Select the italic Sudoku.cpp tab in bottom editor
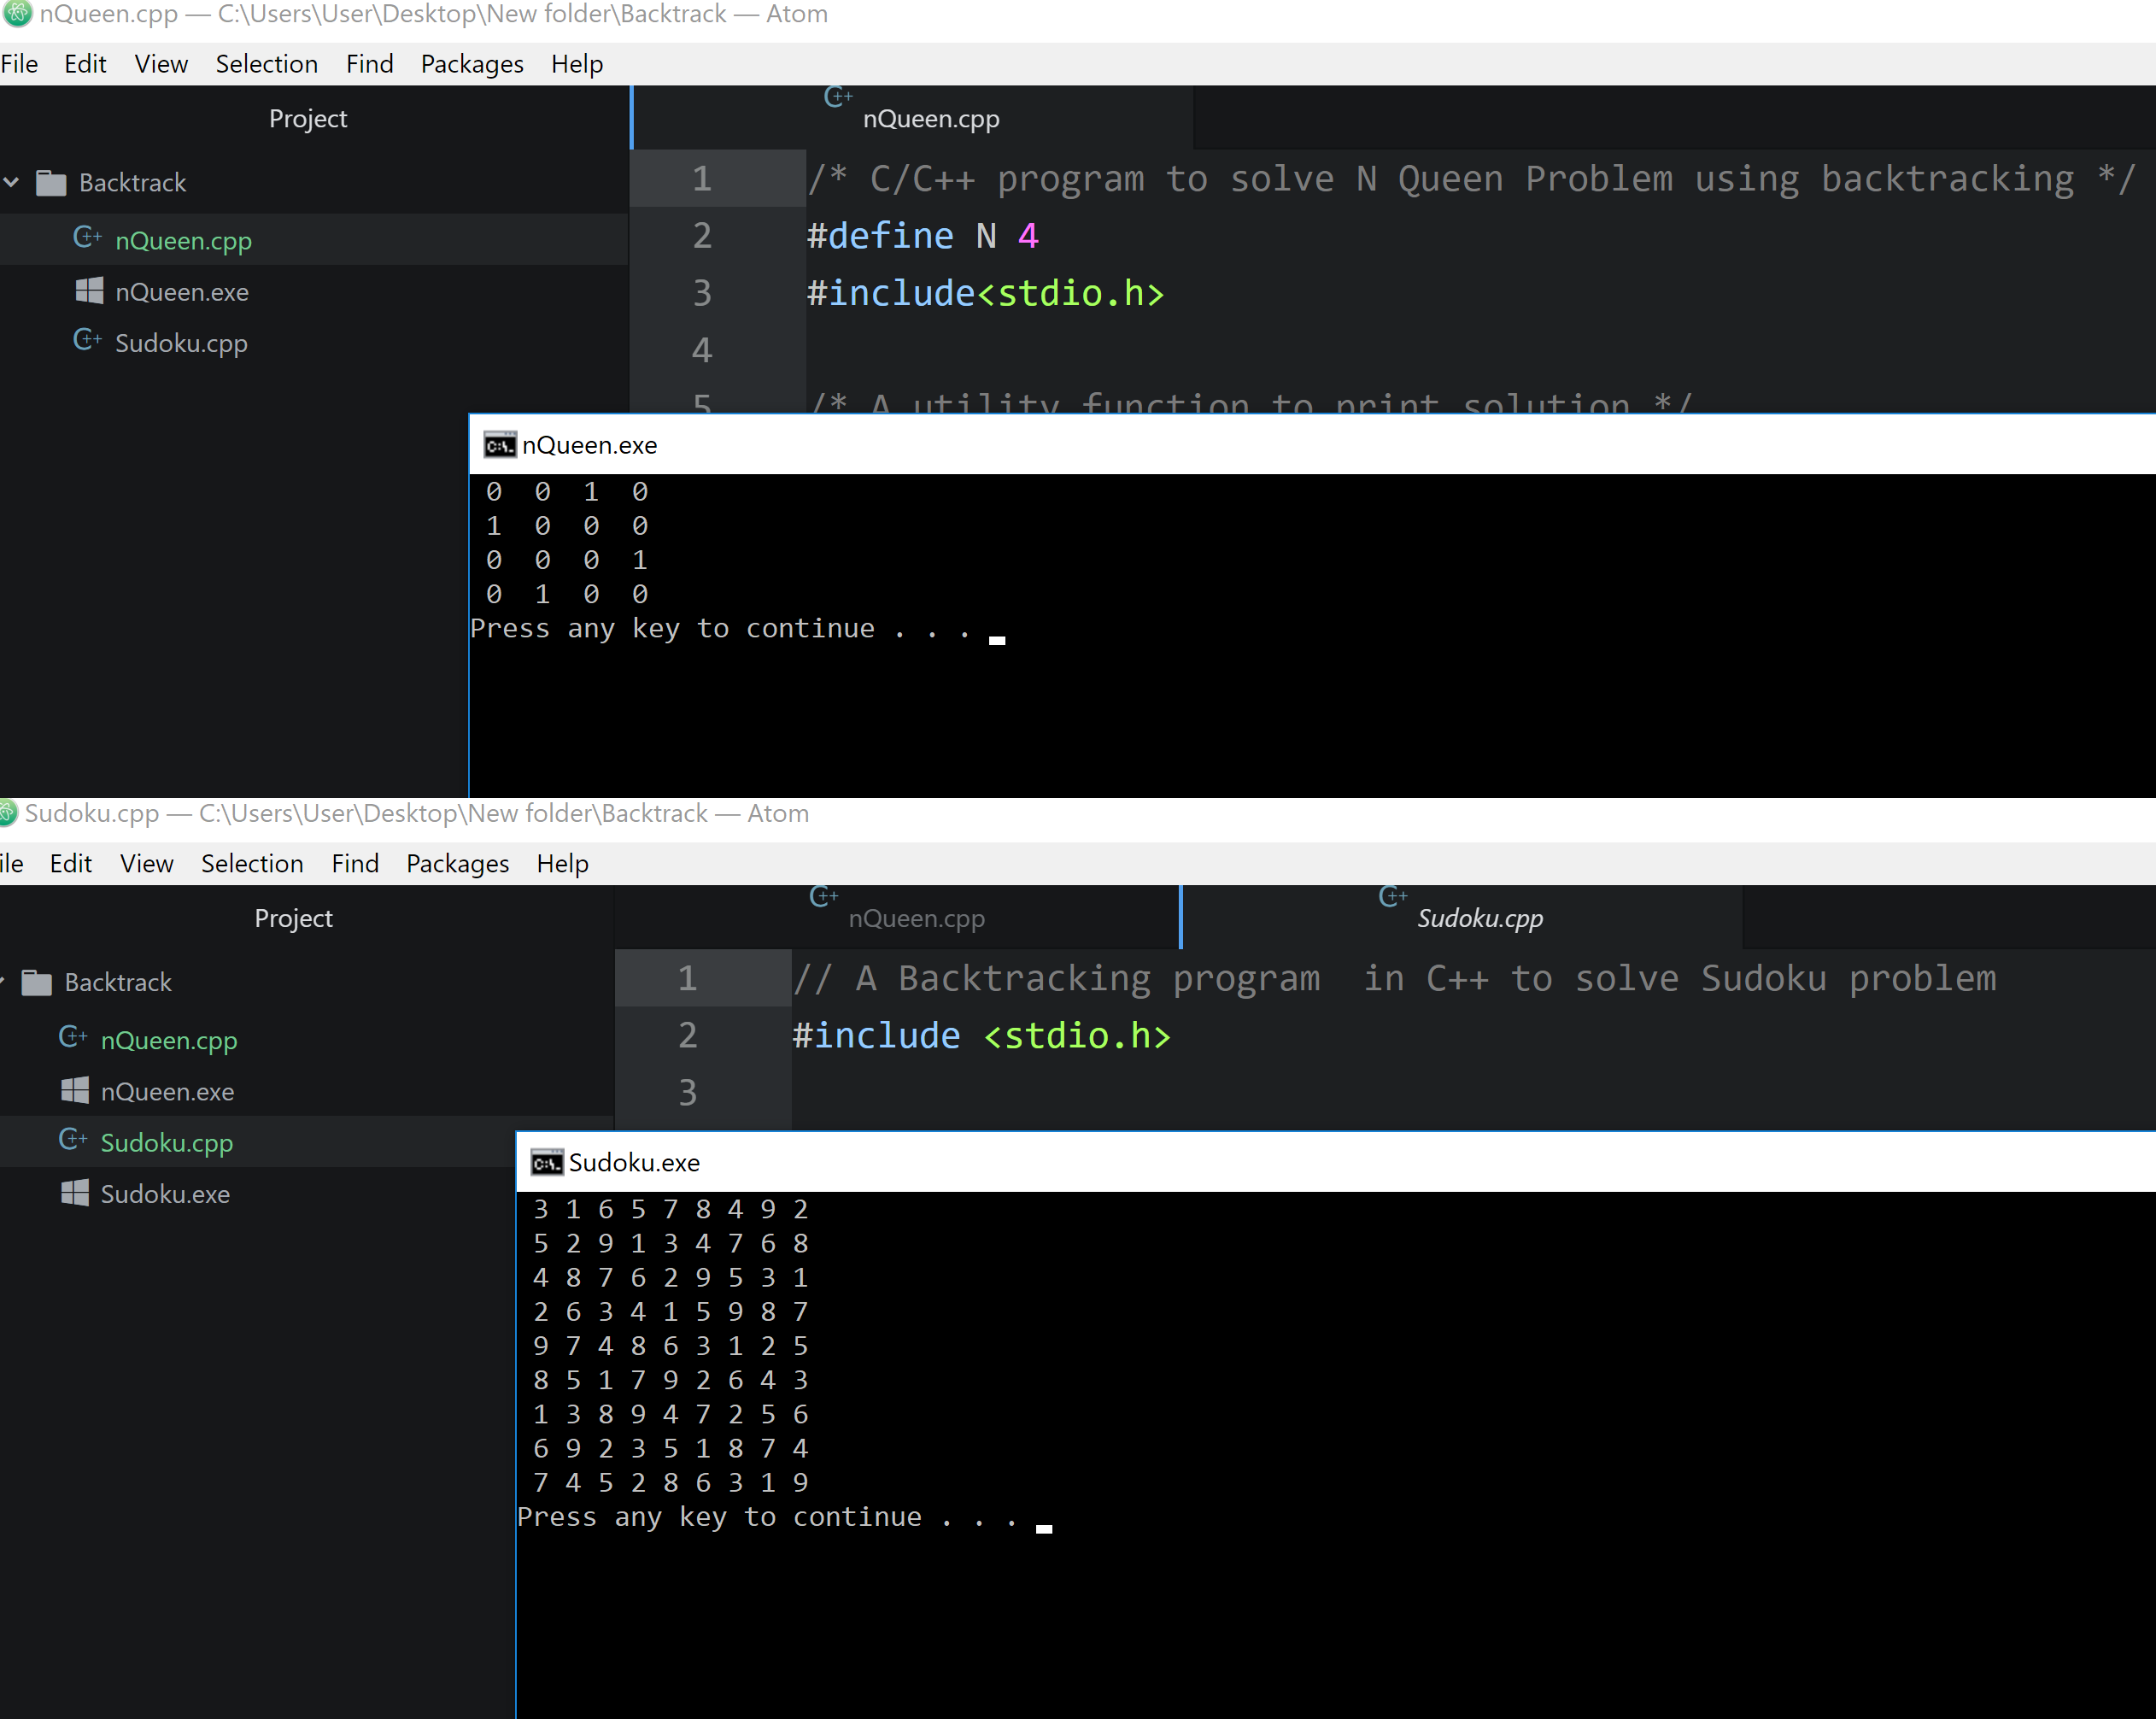This screenshot has width=2156, height=1719. coord(1479,918)
